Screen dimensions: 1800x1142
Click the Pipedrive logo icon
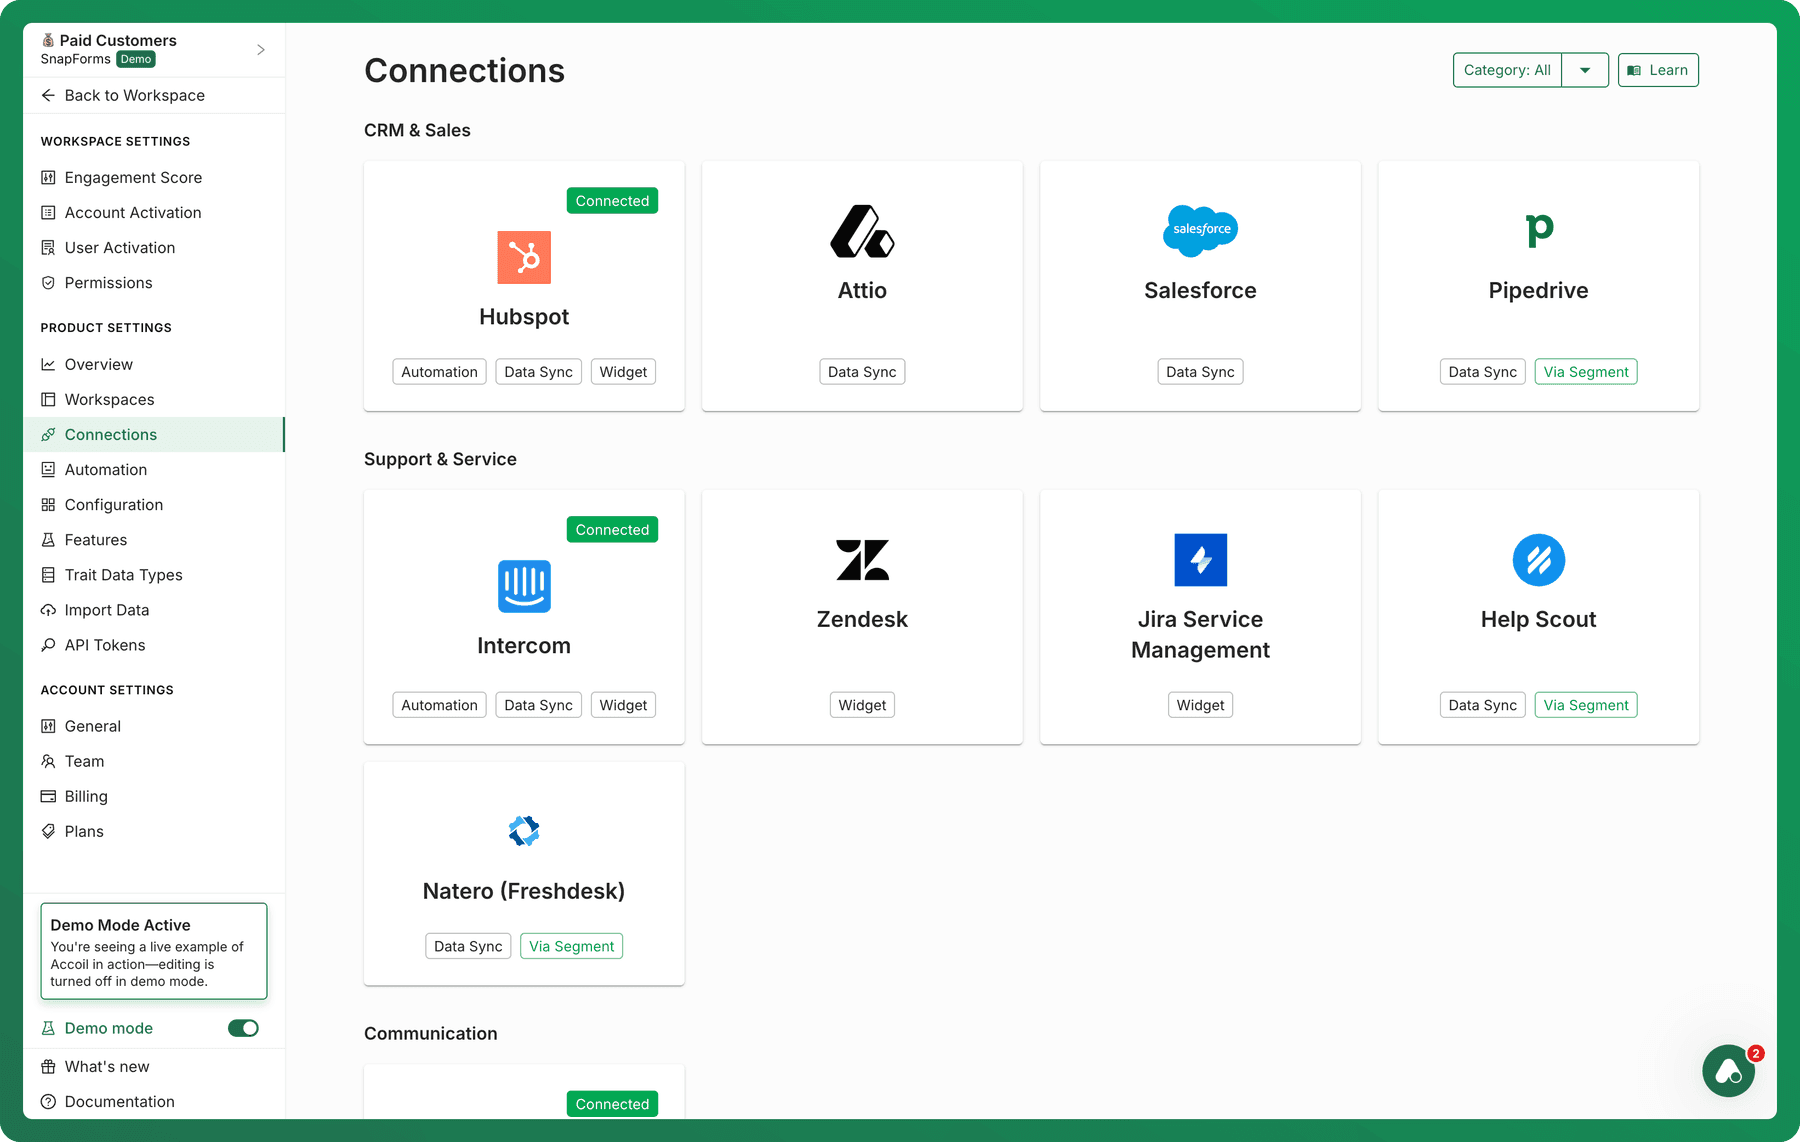1539,230
